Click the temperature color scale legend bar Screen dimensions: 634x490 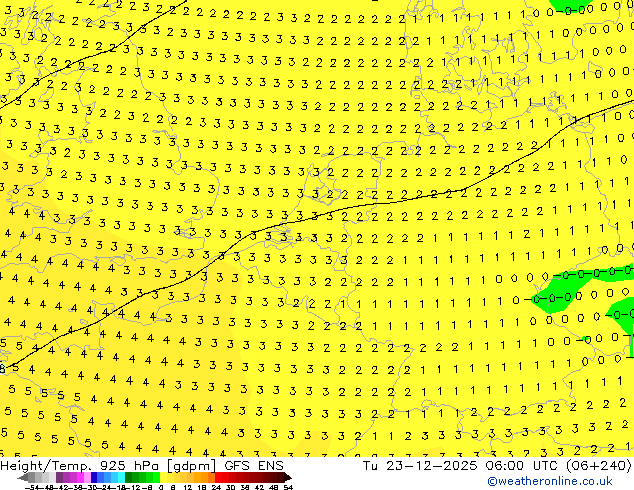point(154,477)
